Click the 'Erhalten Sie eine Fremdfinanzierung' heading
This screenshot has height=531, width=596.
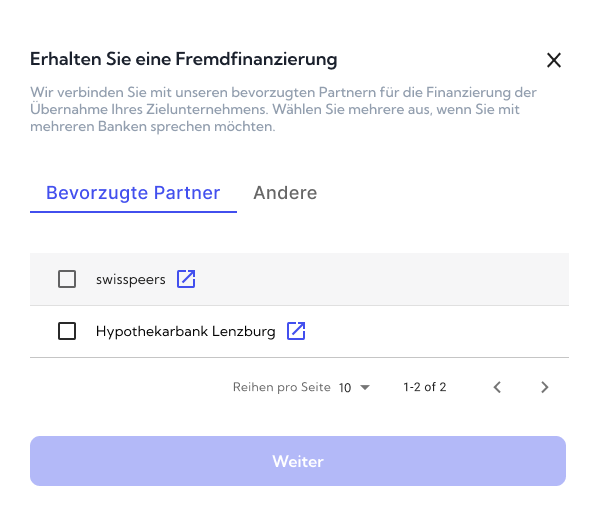point(184,59)
